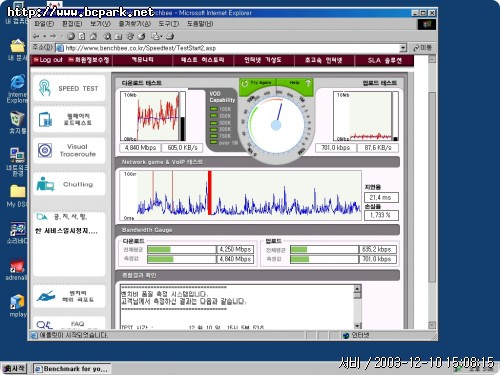Click the results text box scroll-down arrow
500x375 pixels.
tap(357, 325)
